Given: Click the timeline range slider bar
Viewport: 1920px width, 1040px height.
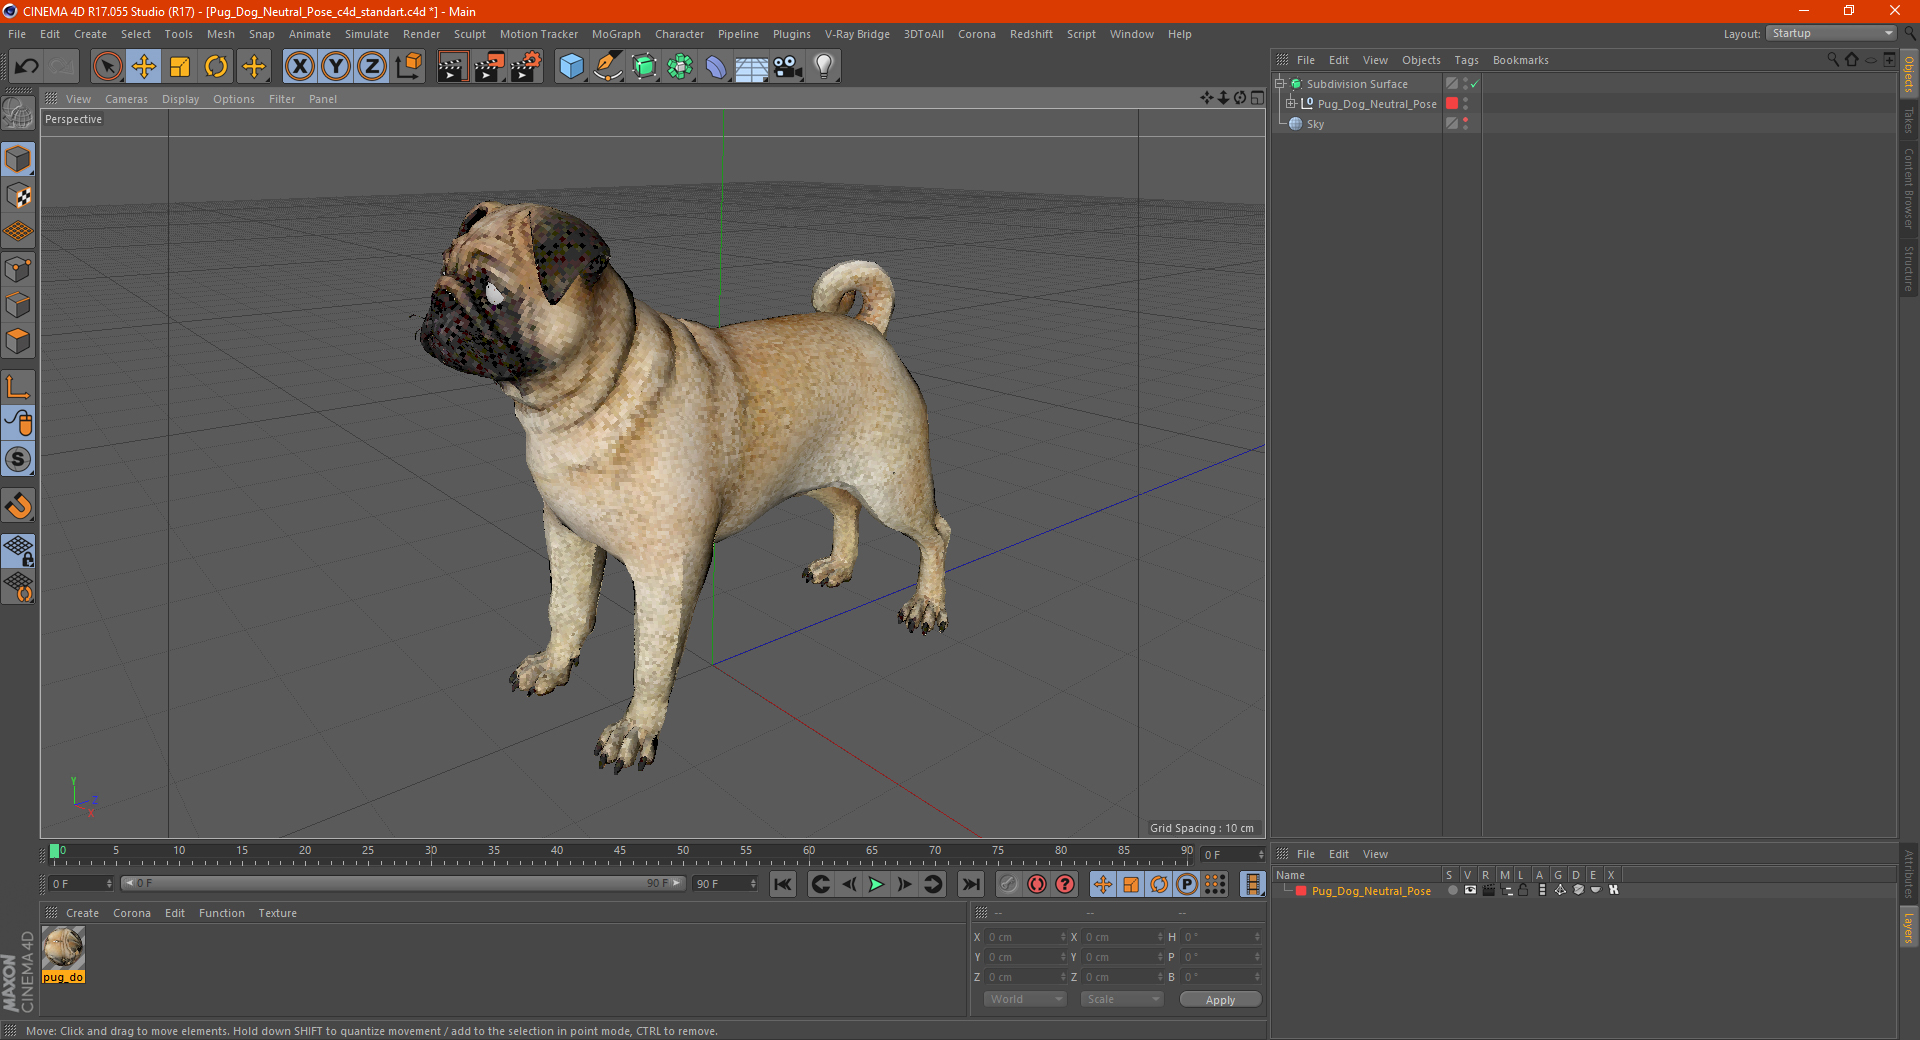Looking at the screenshot, I should (x=403, y=883).
